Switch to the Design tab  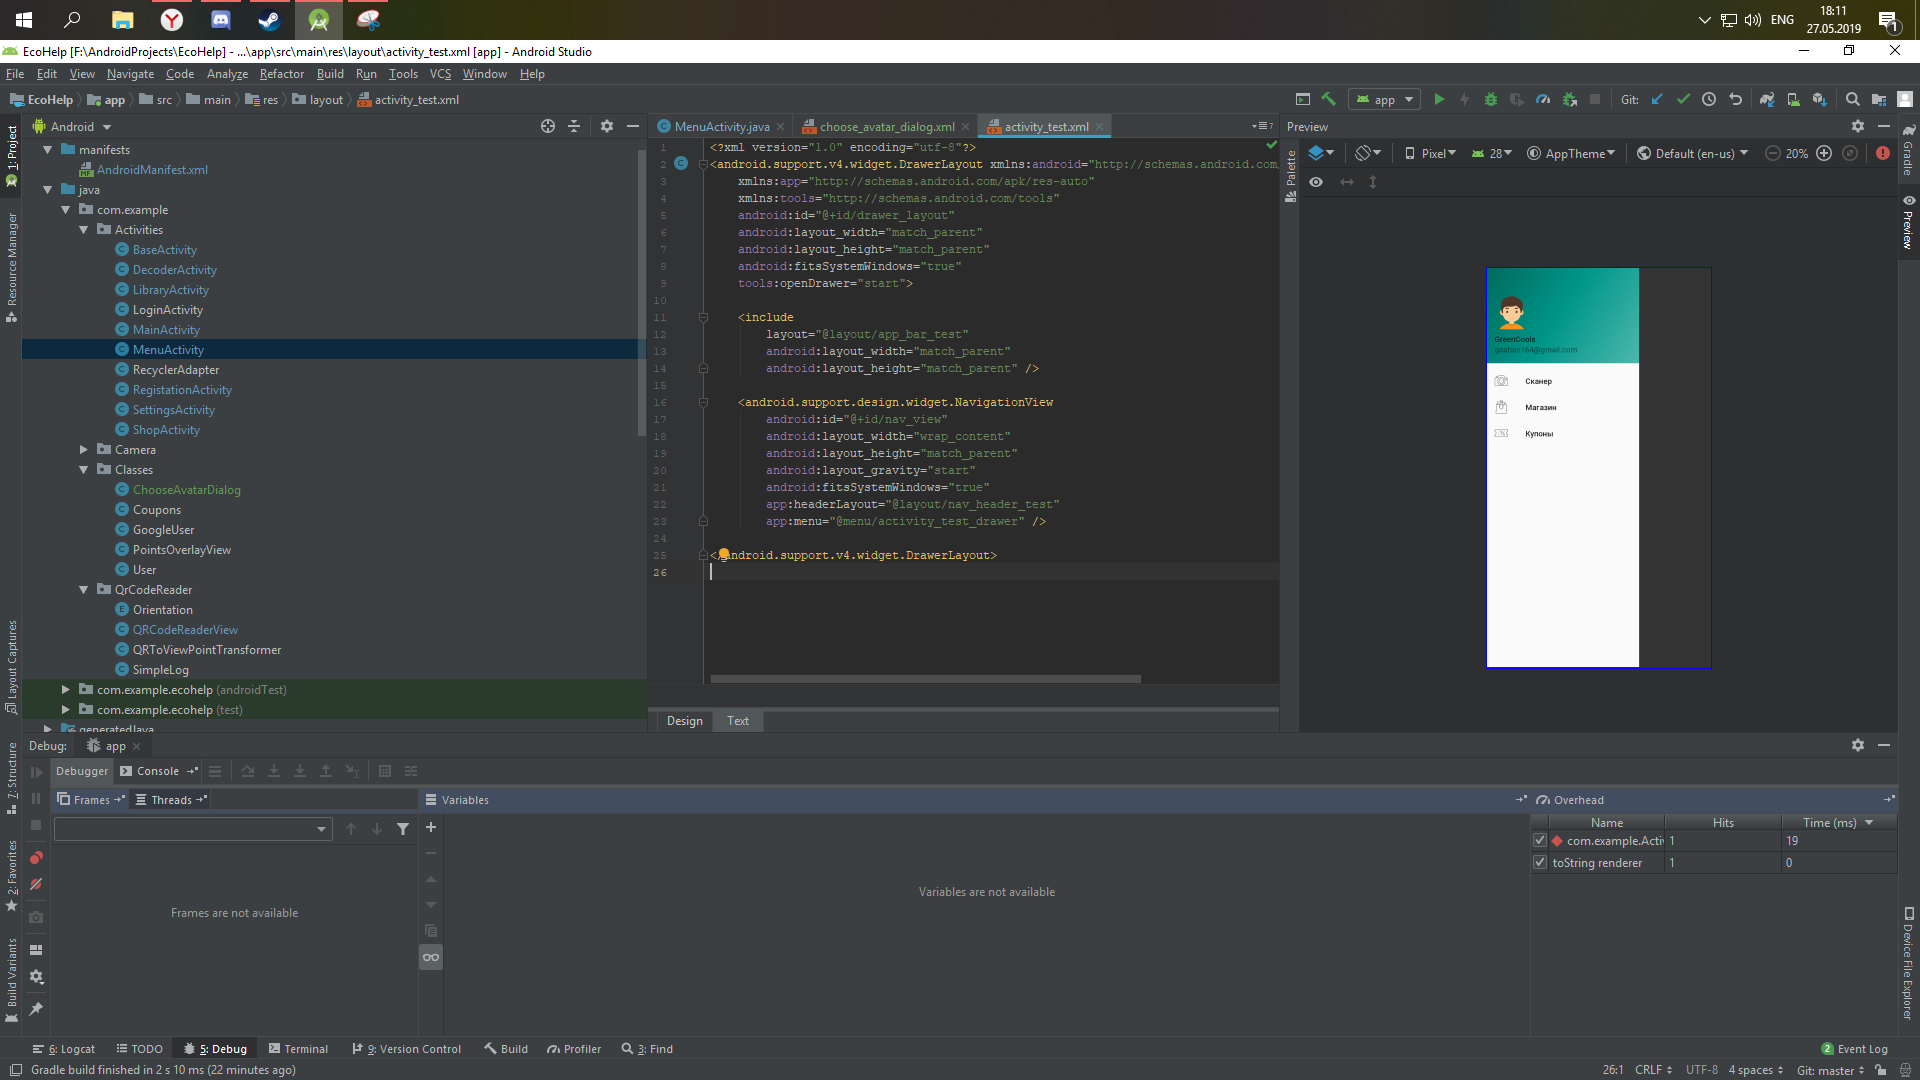coord(684,721)
